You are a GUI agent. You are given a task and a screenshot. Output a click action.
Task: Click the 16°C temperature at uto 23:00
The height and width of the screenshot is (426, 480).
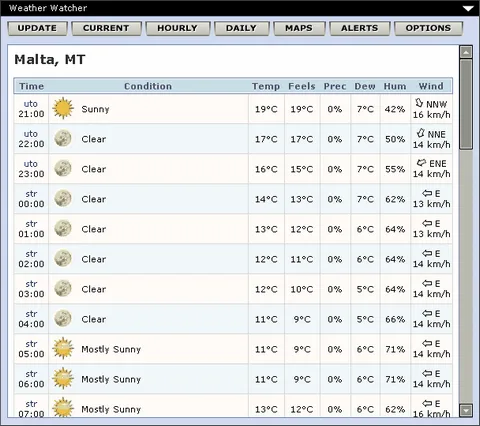266,169
